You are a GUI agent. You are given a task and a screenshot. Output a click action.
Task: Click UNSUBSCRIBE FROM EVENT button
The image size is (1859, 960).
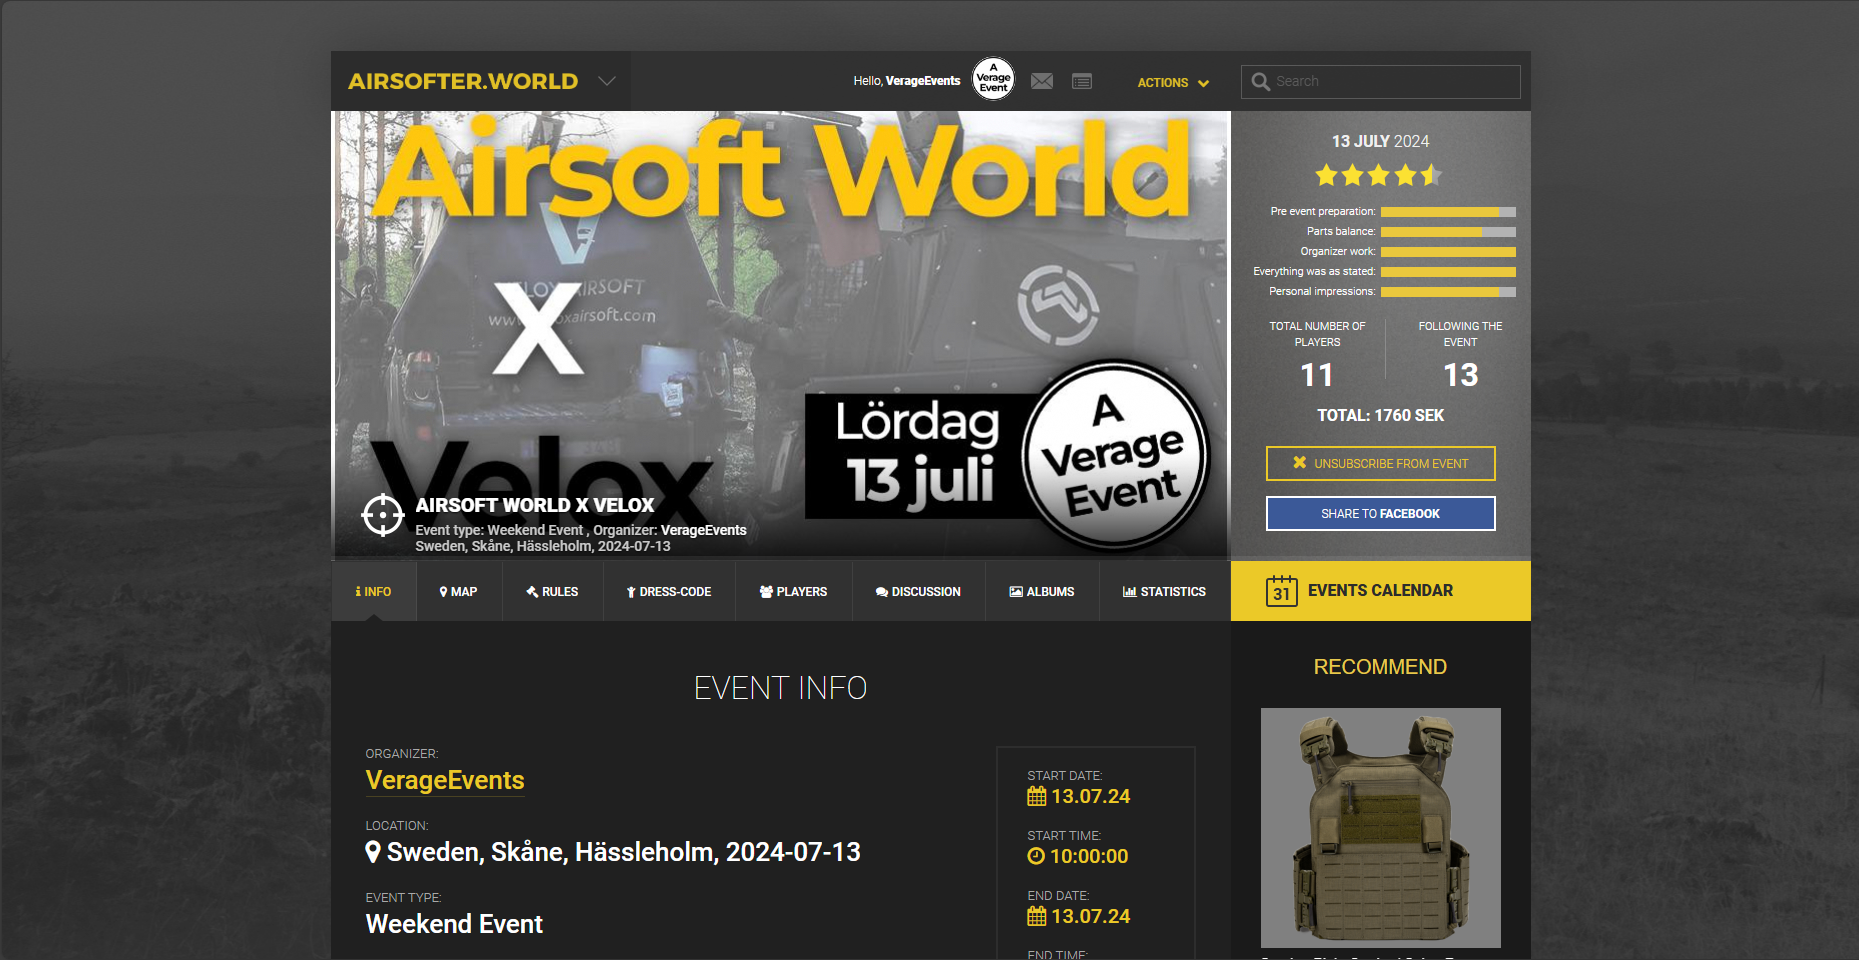(1380, 463)
